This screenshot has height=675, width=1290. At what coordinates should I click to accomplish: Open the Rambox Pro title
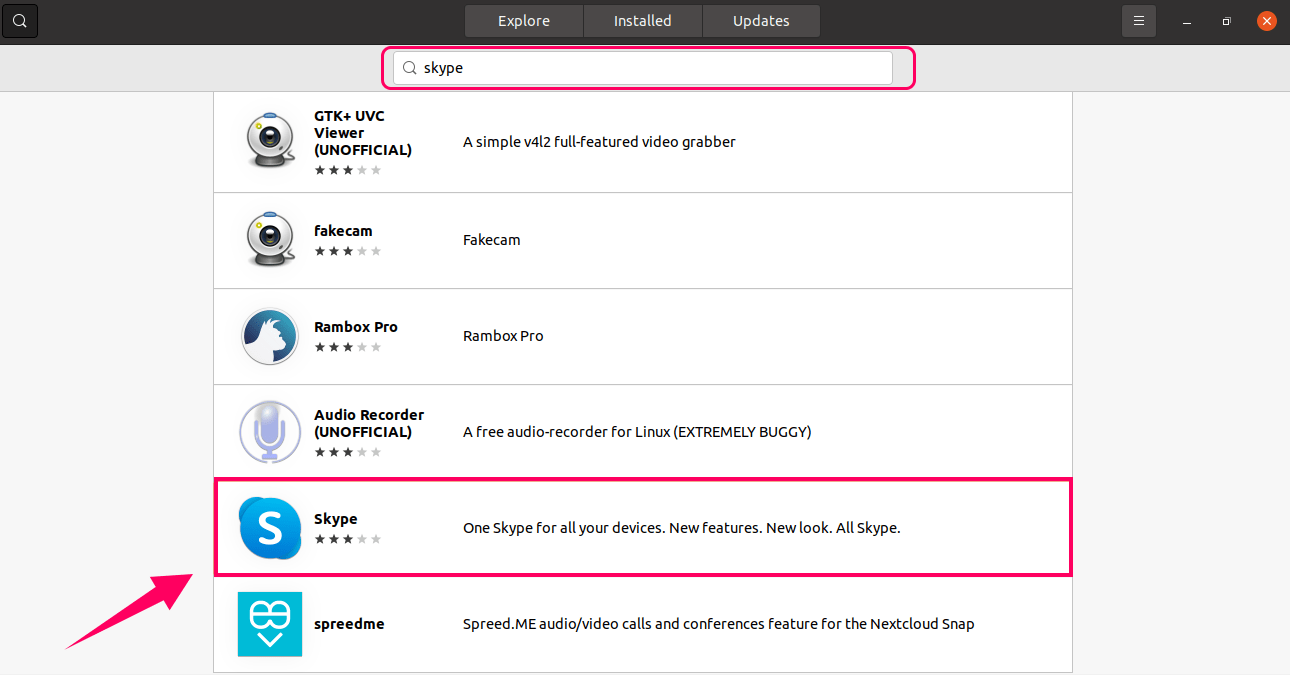356,327
